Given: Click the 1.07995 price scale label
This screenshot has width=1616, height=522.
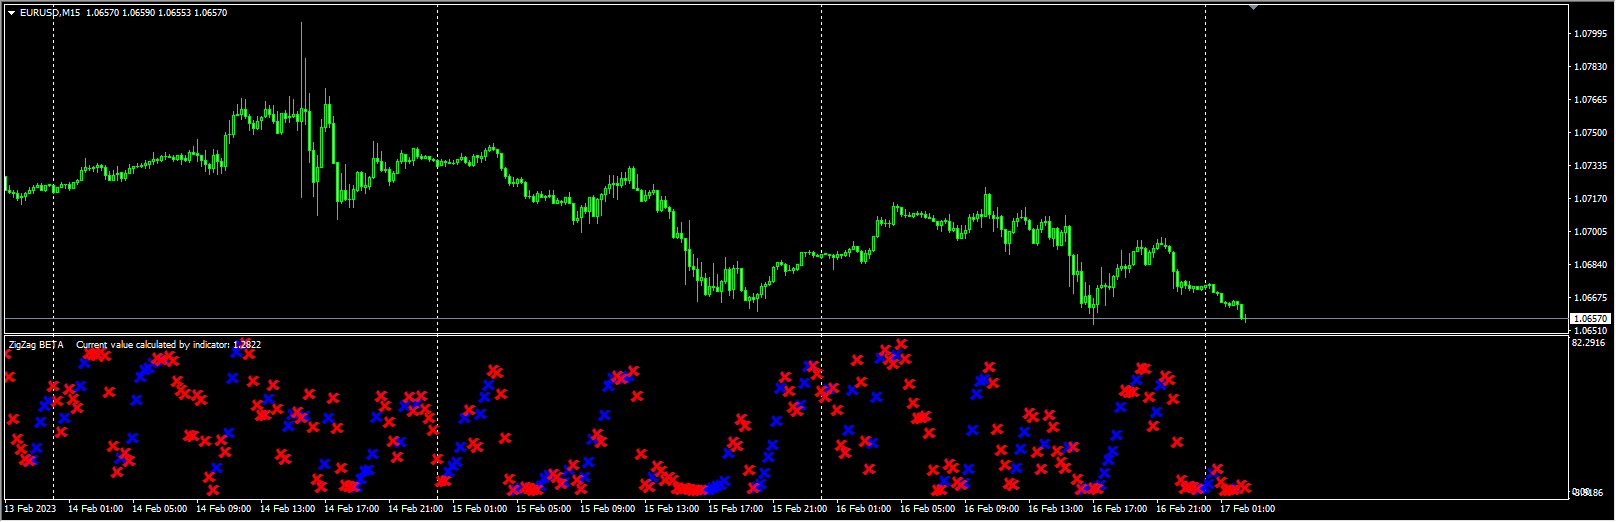Looking at the screenshot, I should [1590, 34].
